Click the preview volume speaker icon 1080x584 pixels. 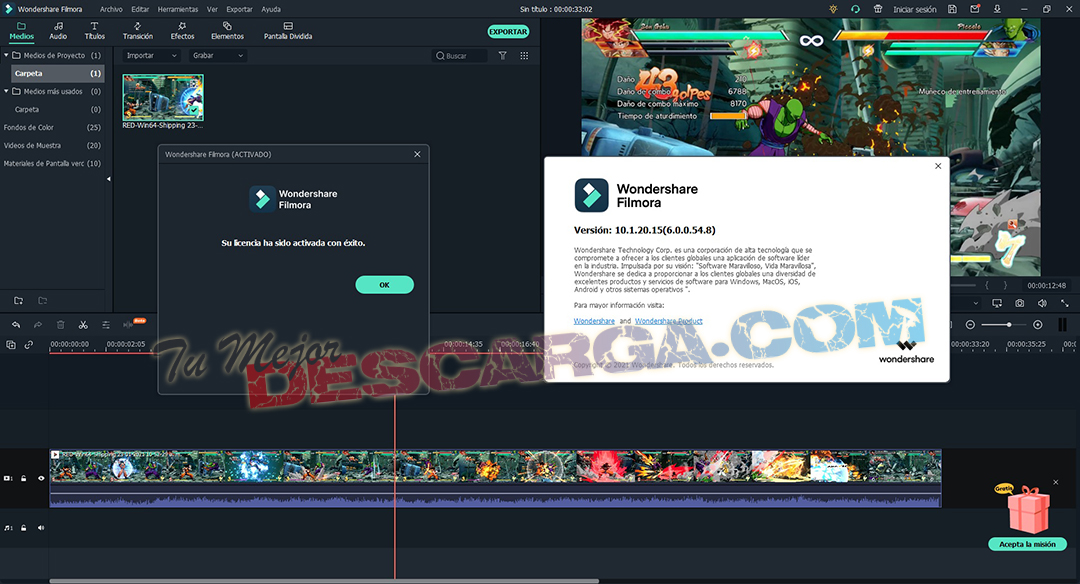[x=1042, y=303]
